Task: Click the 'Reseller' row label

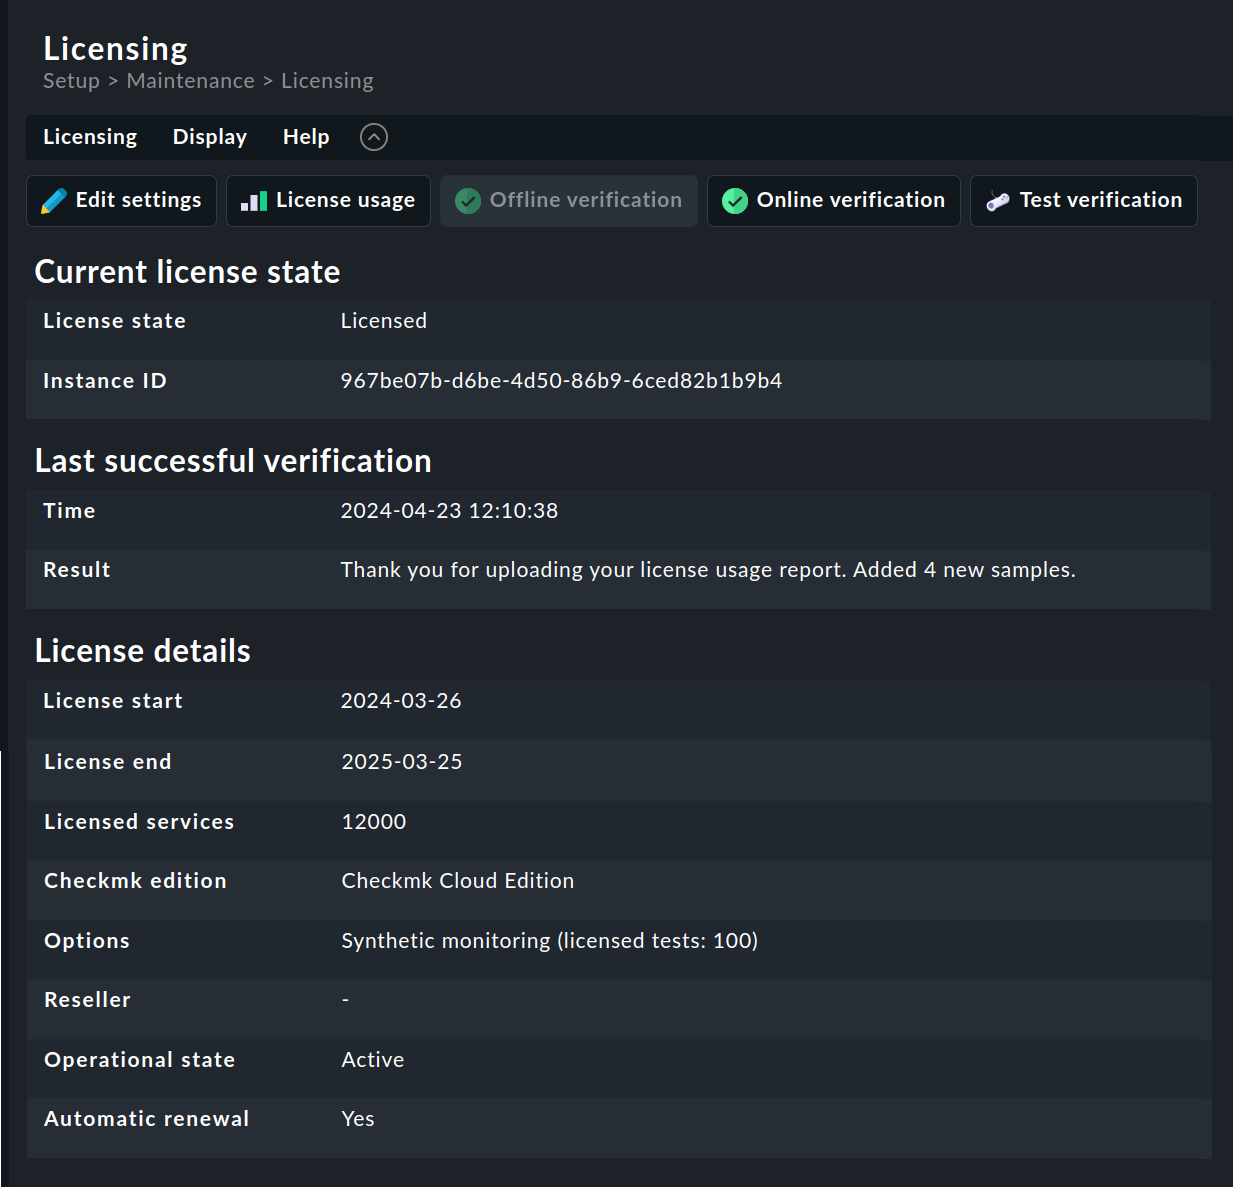Action: [87, 1000]
